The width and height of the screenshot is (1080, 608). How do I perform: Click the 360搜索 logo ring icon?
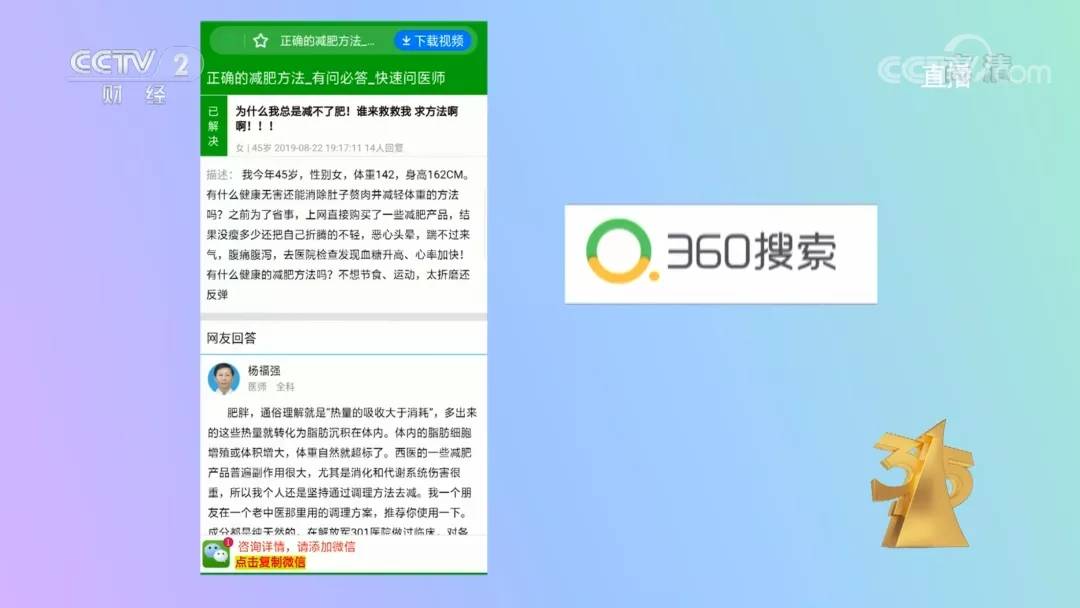(620, 251)
